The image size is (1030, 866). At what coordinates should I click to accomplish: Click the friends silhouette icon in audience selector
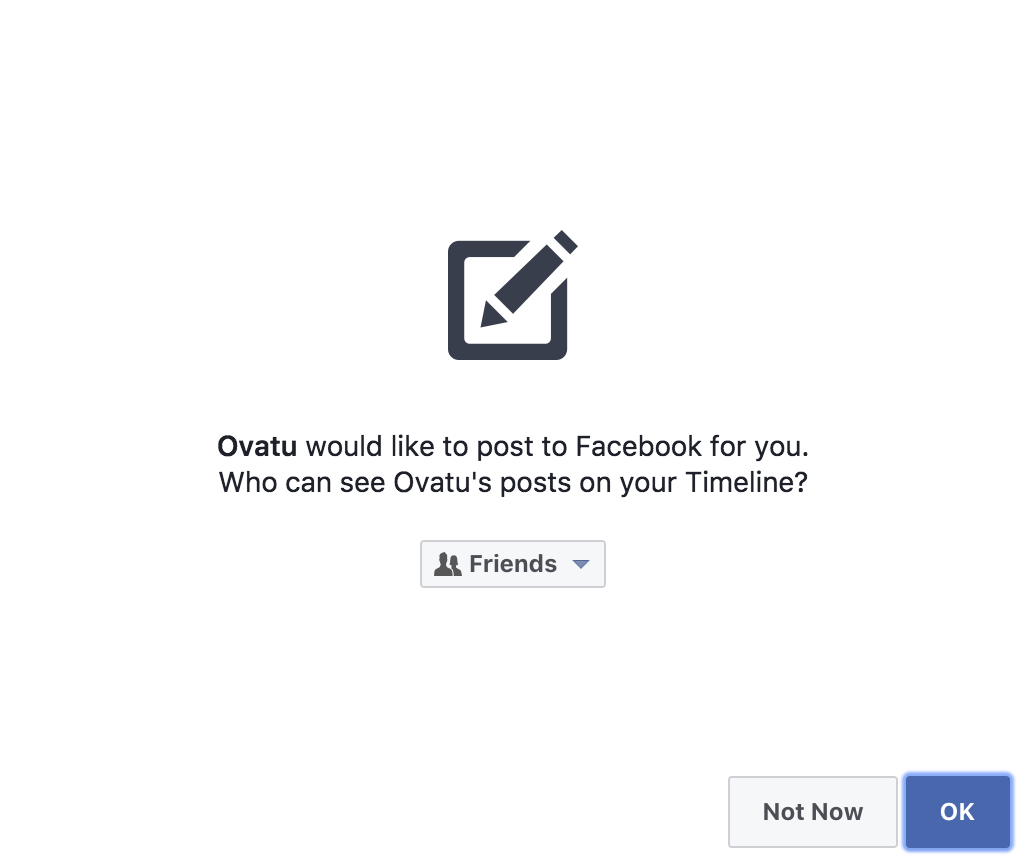(447, 564)
